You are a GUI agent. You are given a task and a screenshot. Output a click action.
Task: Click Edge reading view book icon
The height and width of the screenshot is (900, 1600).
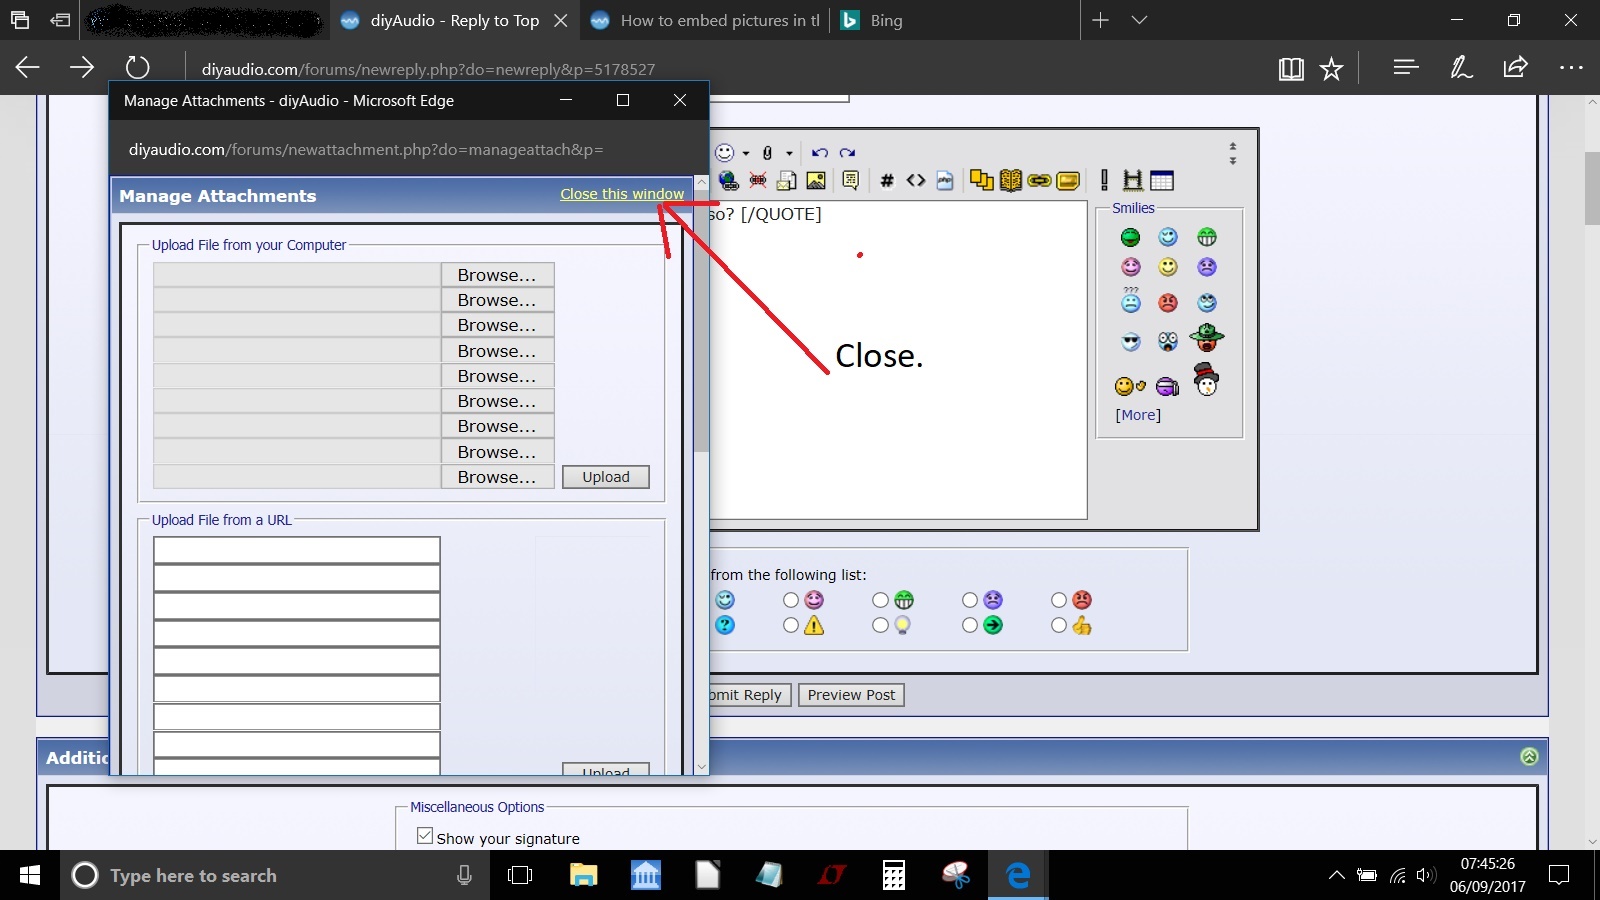pos(1291,68)
